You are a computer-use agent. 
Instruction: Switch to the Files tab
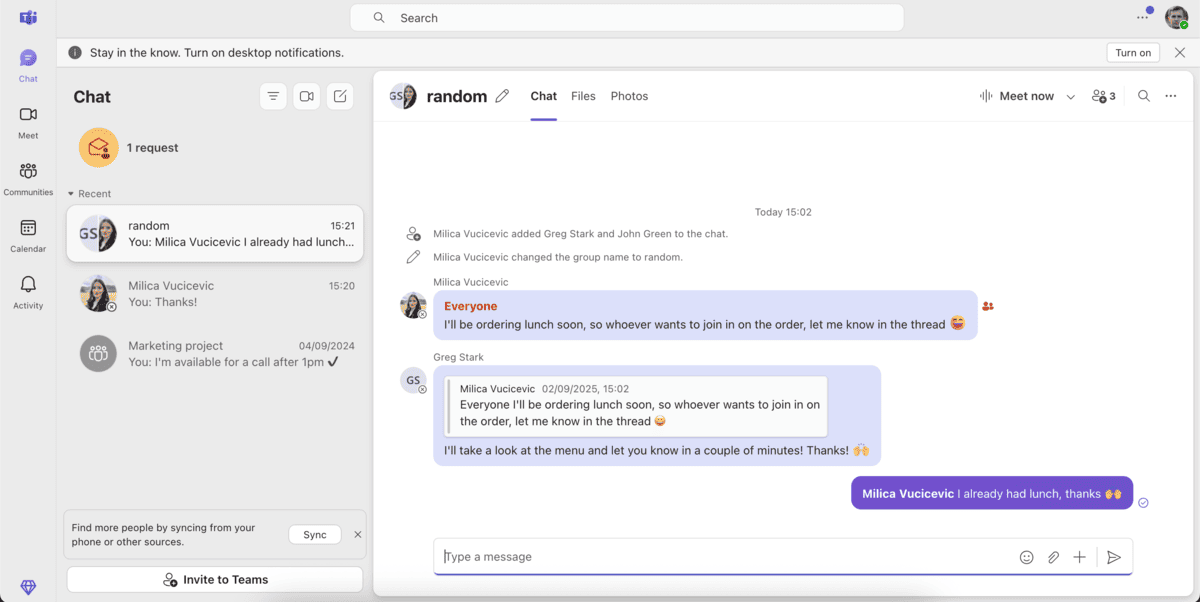(583, 96)
